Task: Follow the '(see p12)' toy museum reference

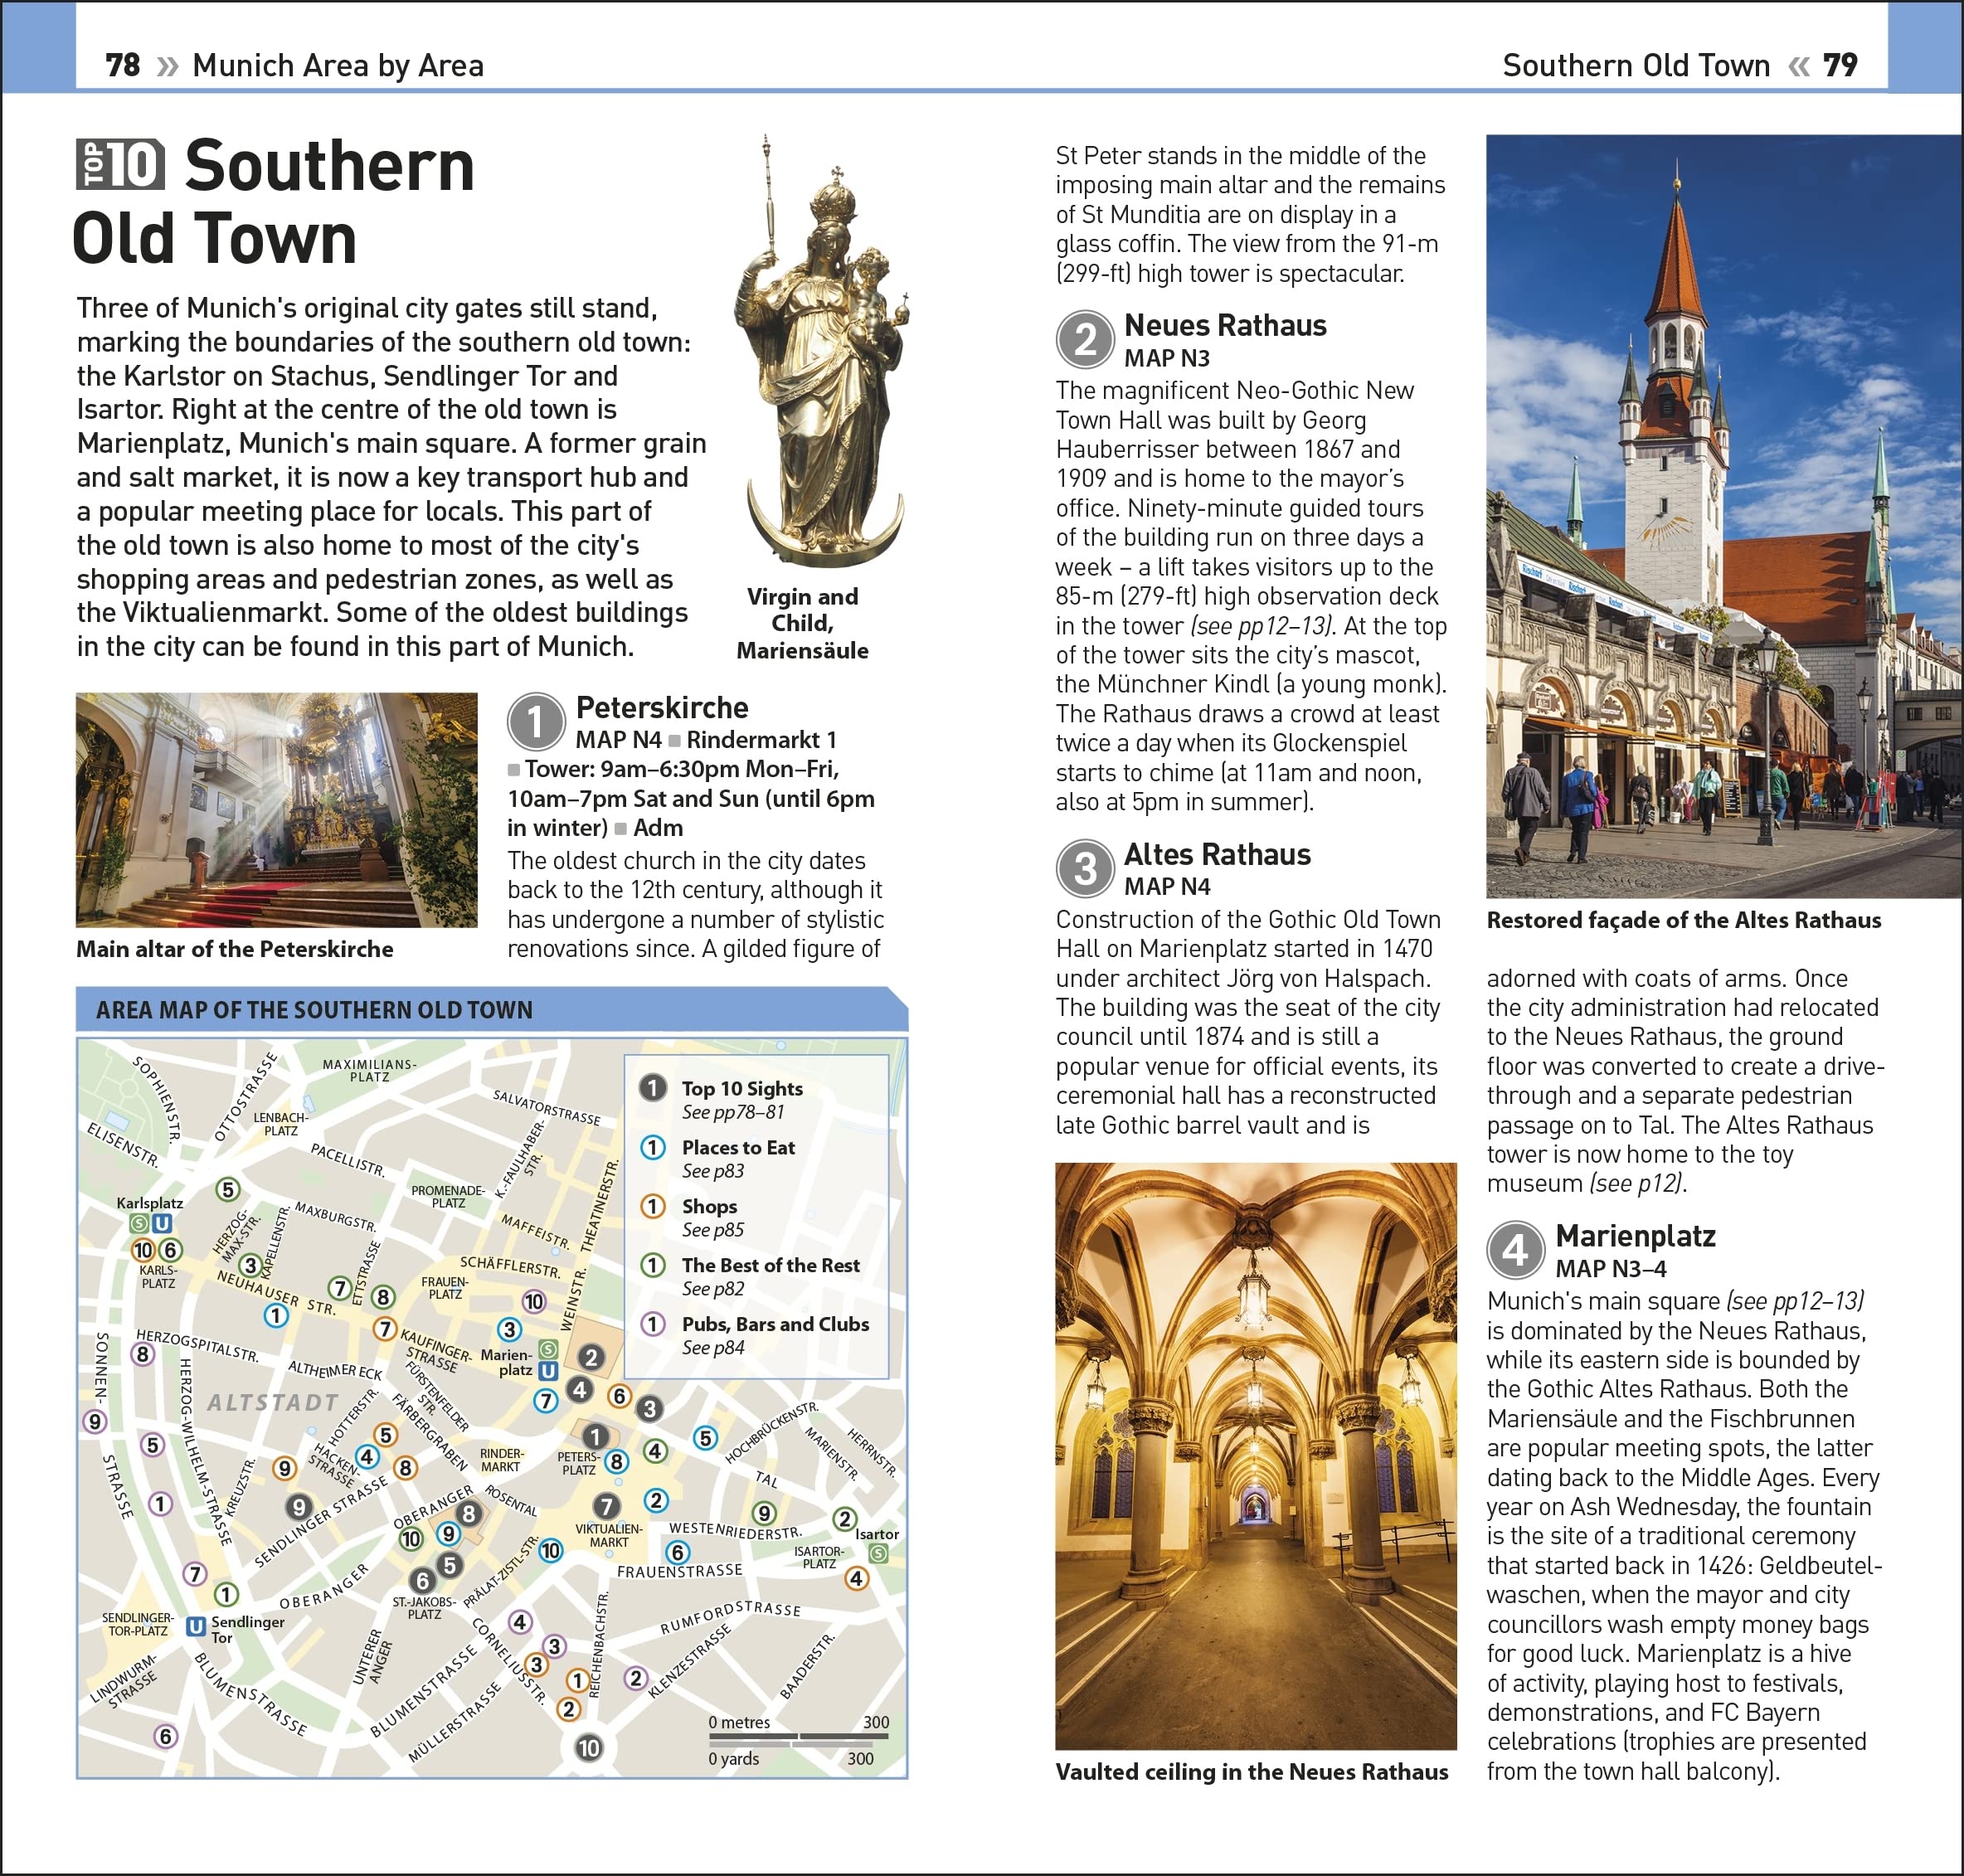Action: (x=1637, y=1183)
